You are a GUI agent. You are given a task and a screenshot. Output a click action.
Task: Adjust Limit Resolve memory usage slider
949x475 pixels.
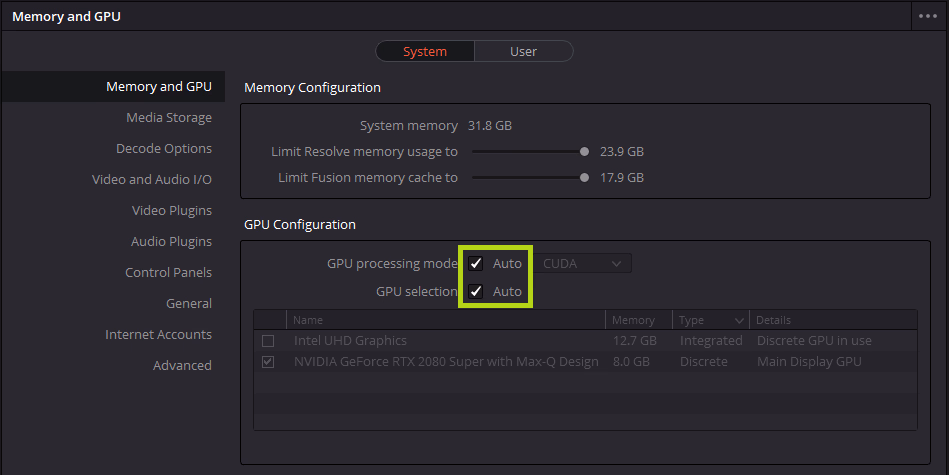coord(584,152)
